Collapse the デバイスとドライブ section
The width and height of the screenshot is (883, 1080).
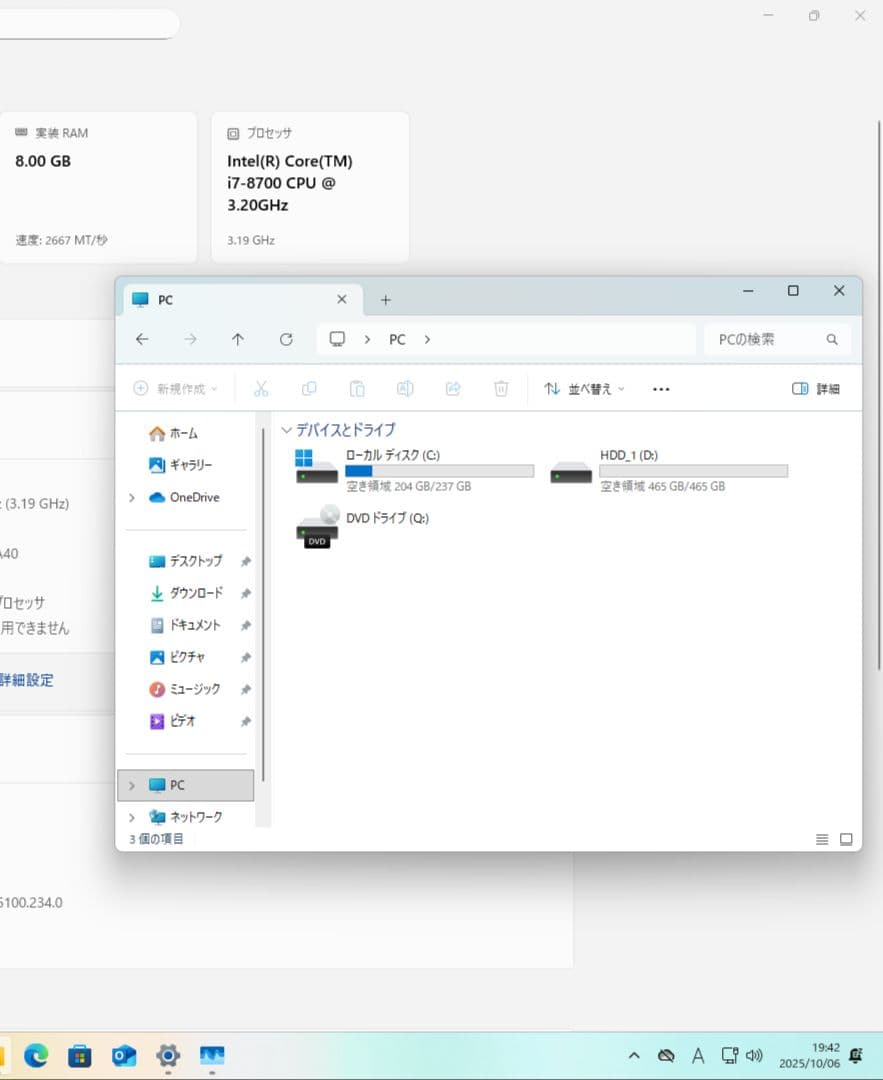287,429
